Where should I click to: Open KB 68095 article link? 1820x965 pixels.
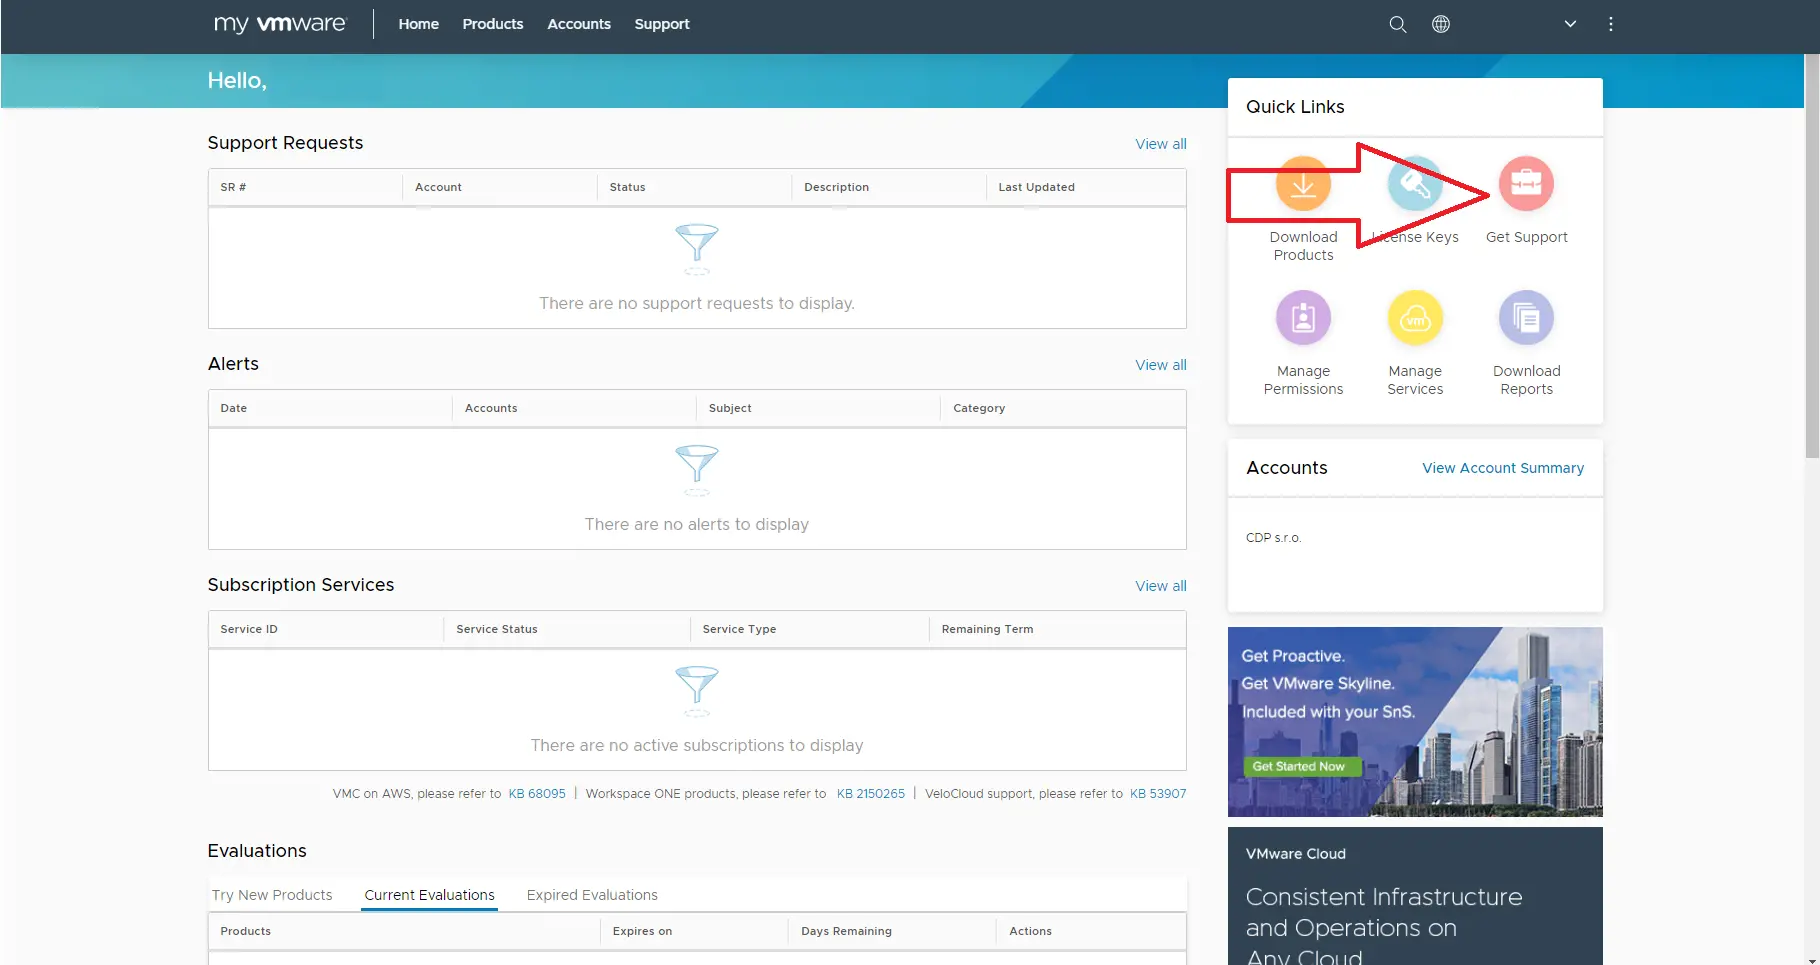click(537, 794)
